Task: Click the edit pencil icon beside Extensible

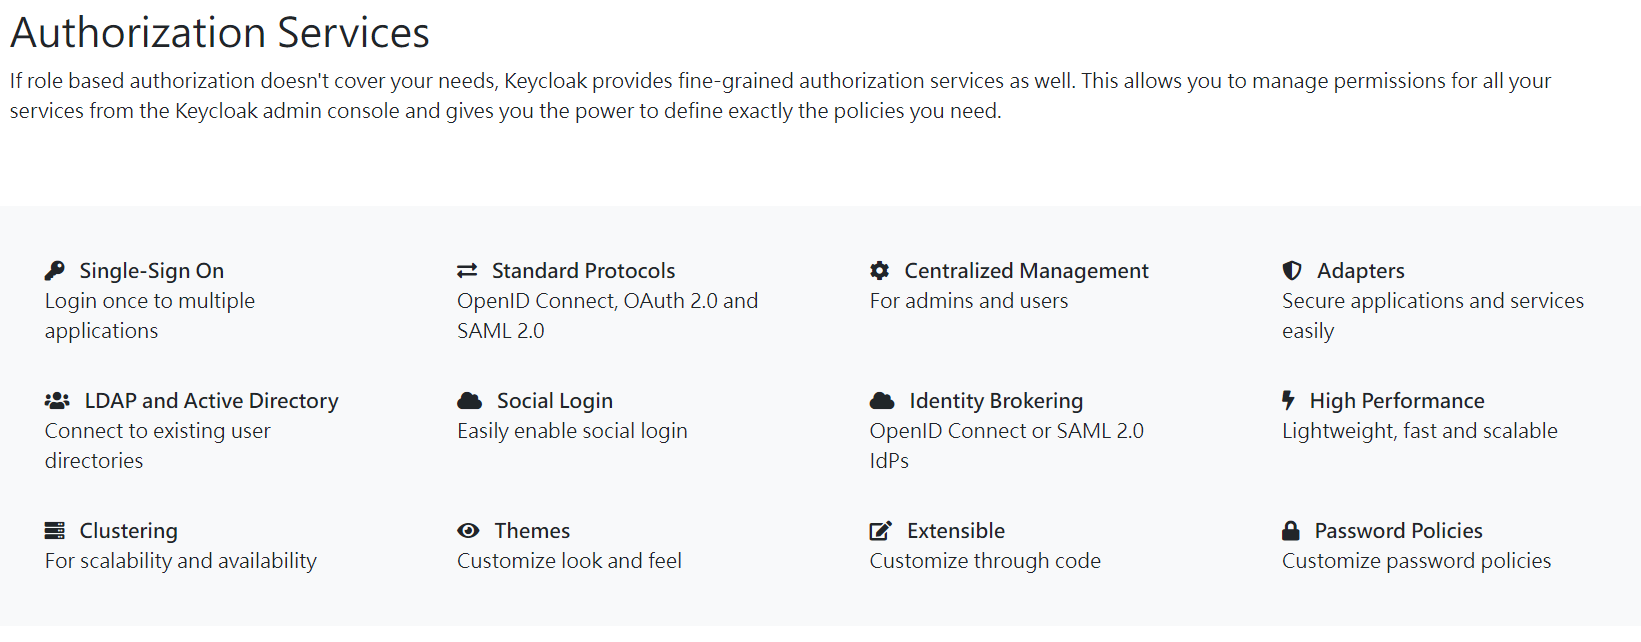Action: click(881, 531)
